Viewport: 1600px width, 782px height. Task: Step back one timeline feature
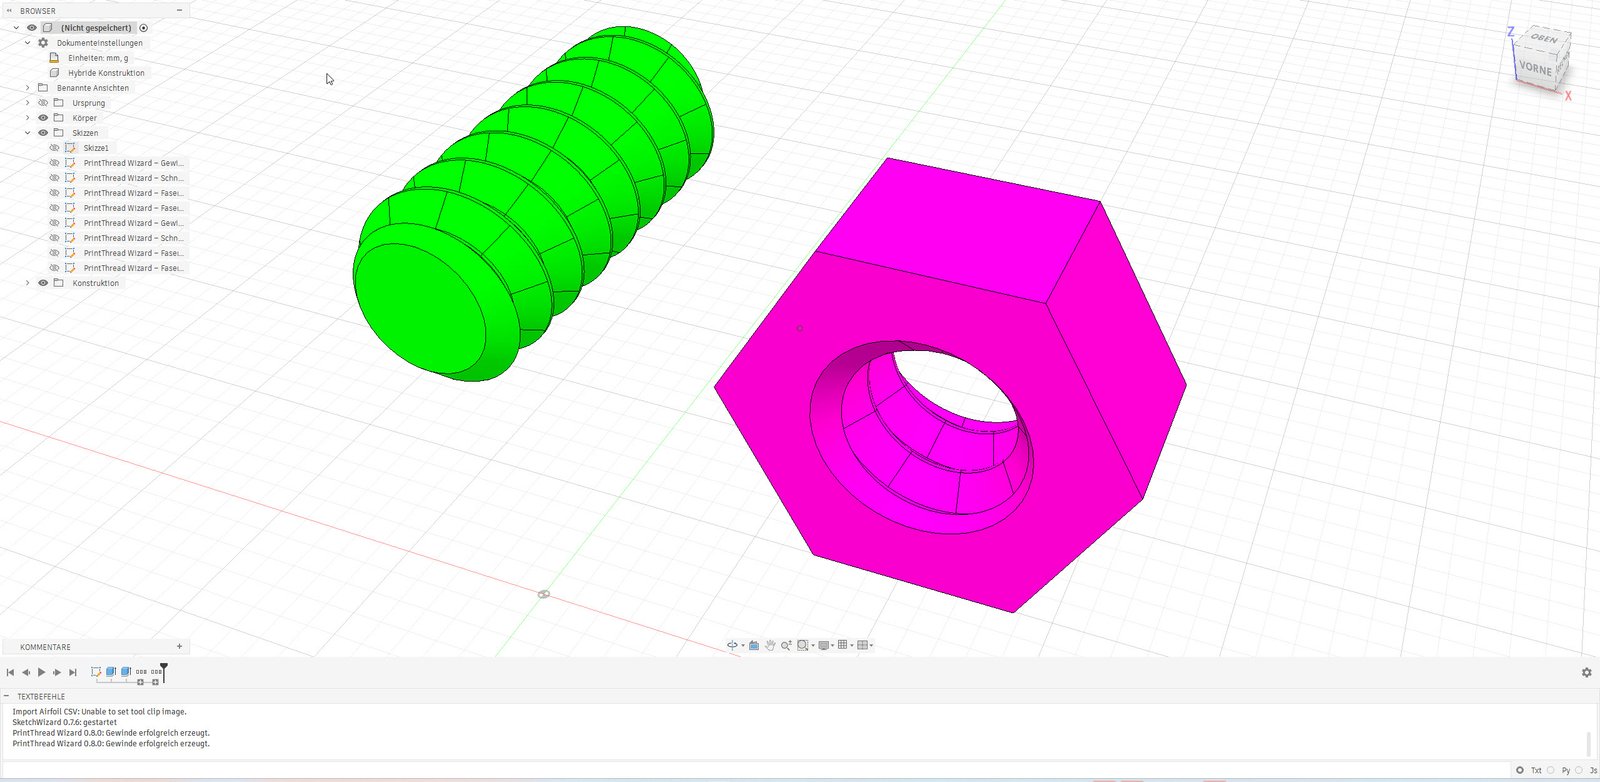pyautogui.click(x=26, y=672)
